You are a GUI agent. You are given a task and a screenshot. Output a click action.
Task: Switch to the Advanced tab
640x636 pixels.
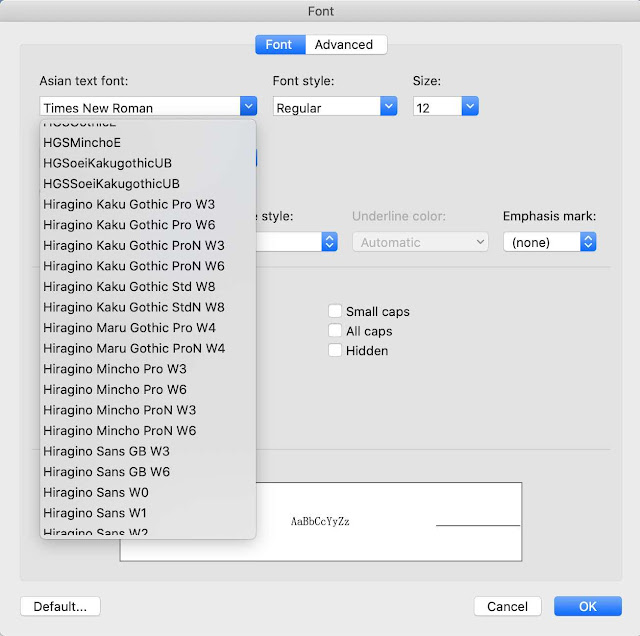click(346, 44)
